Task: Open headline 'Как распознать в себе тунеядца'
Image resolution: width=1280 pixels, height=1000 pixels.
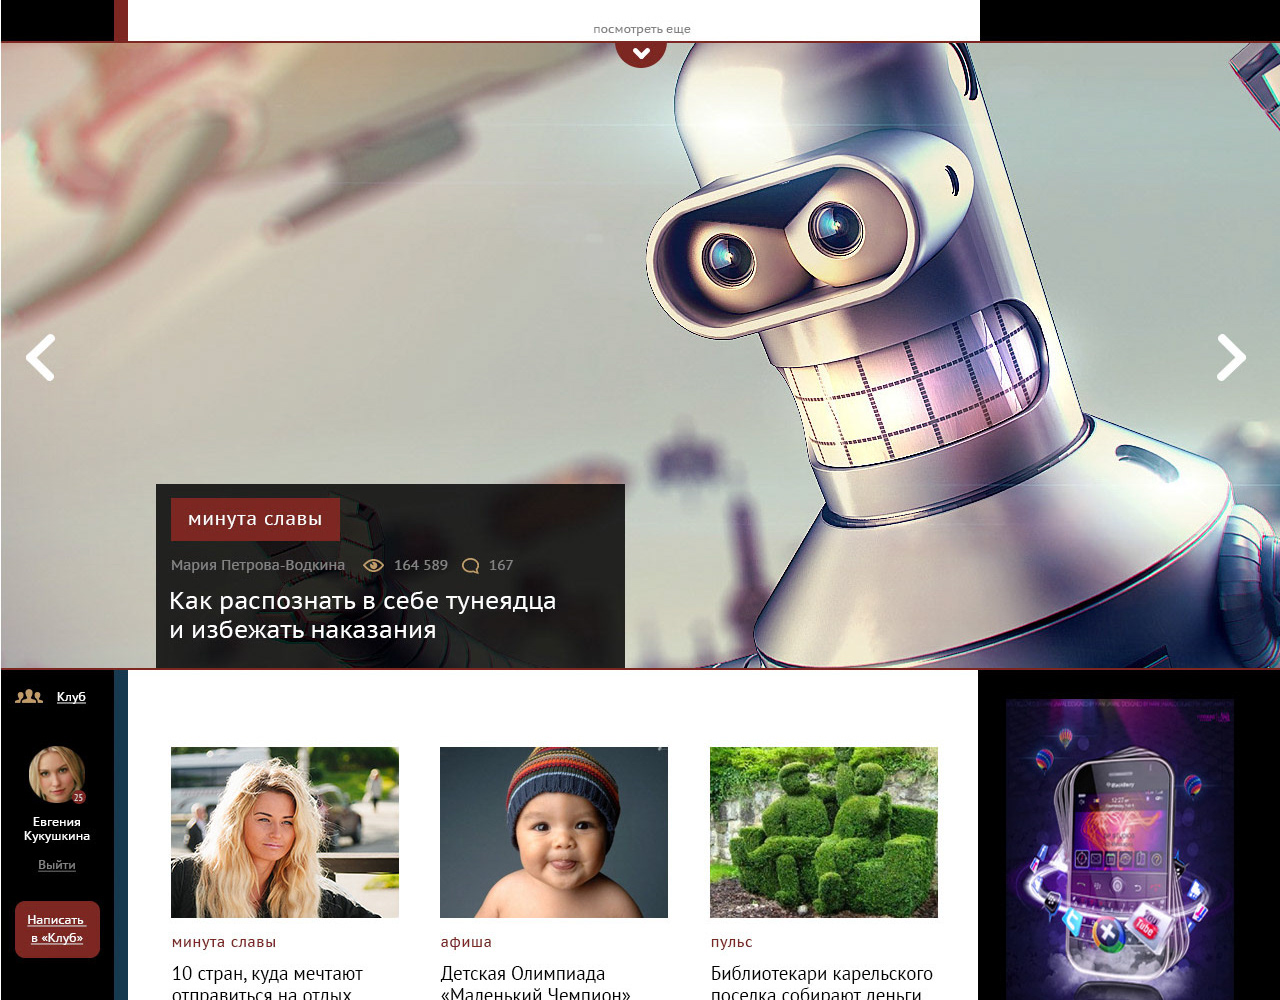Action: tap(362, 615)
